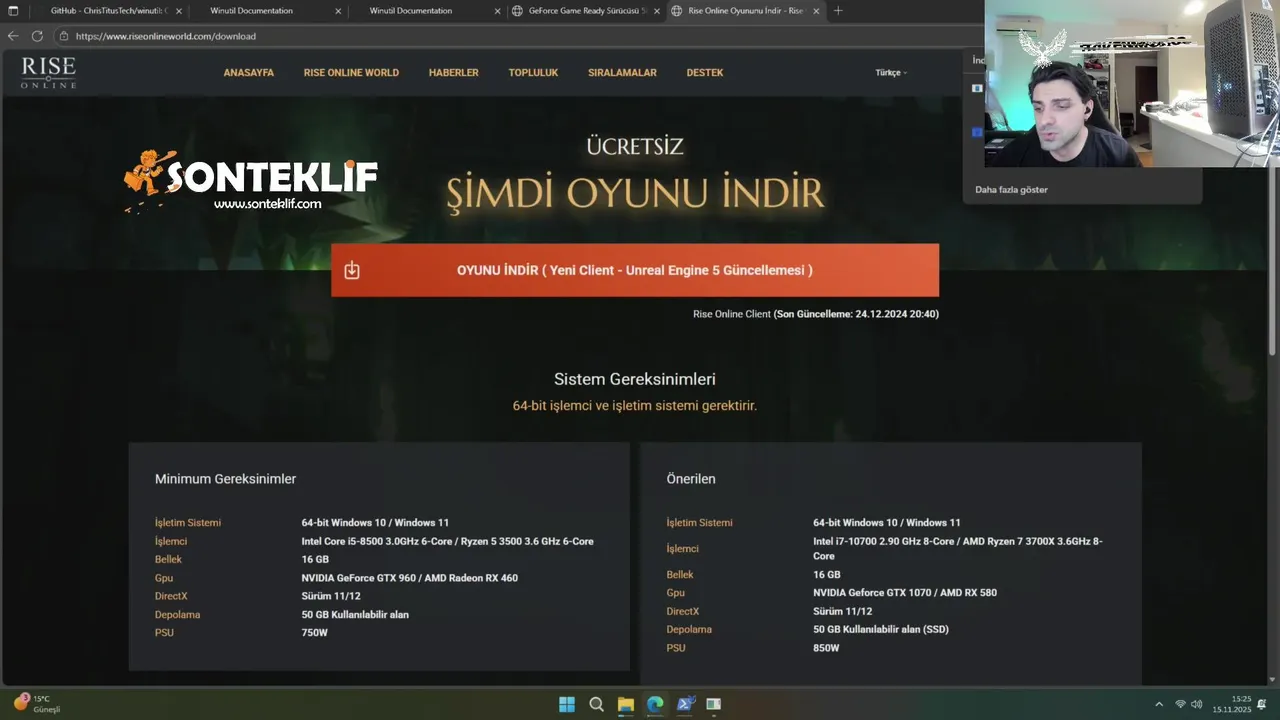1280x720 pixels.
Task: Open taskbar Search magnifier
Action: click(x=596, y=704)
